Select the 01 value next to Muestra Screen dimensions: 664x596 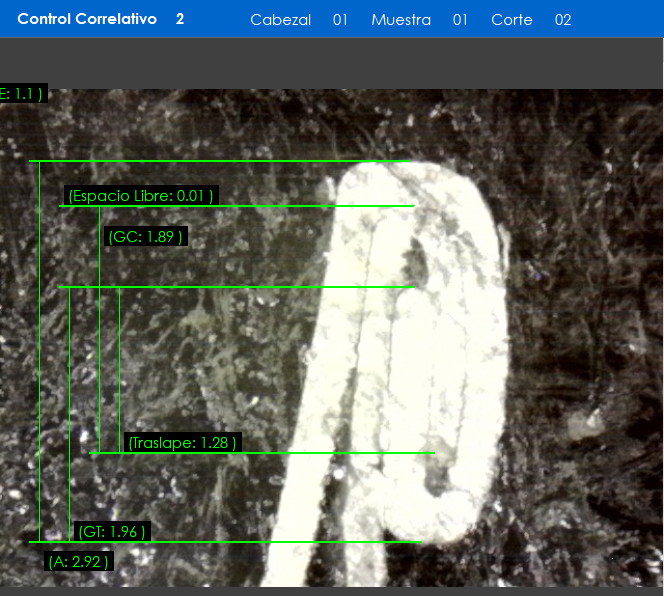tap(460, 20)
